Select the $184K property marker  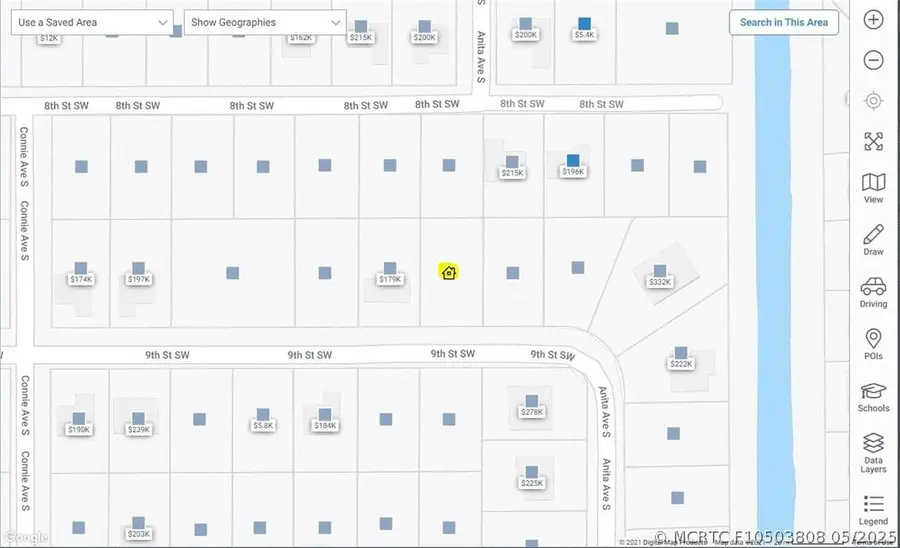coord(325,420)
